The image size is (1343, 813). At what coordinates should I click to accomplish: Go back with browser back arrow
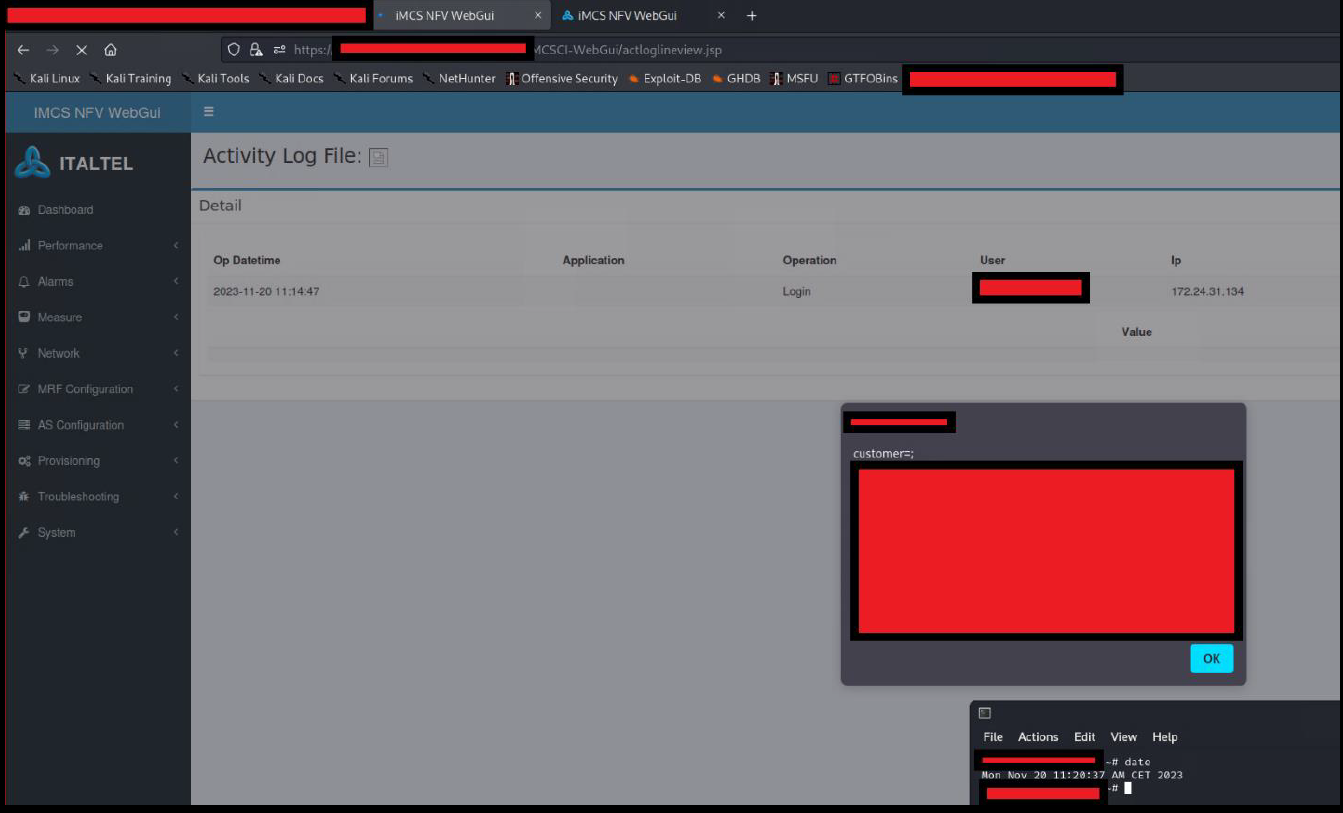[23, 49]
